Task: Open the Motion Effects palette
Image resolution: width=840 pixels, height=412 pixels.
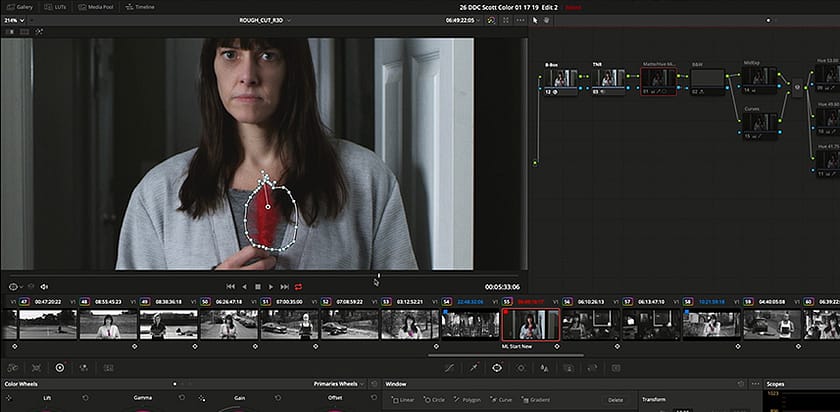Action: [x=109, y=368]
